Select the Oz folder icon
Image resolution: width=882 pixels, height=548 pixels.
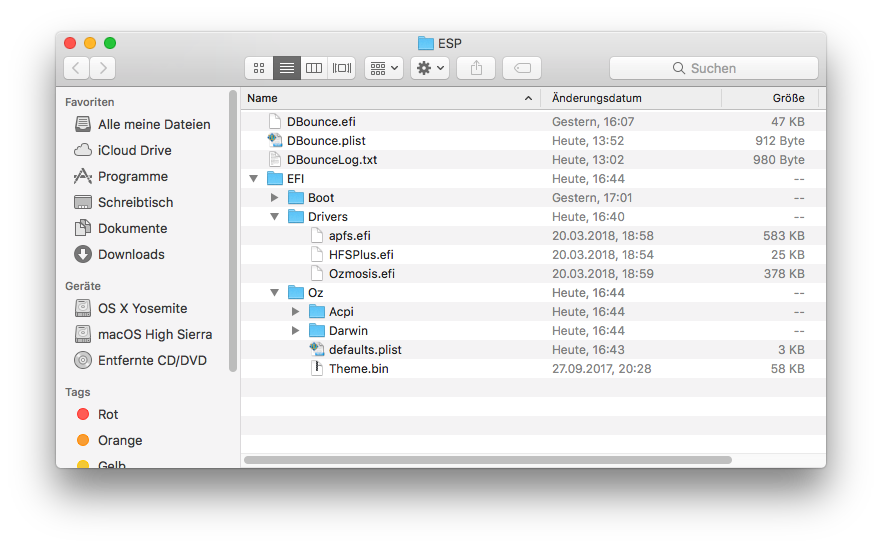(x=296, y=293)
